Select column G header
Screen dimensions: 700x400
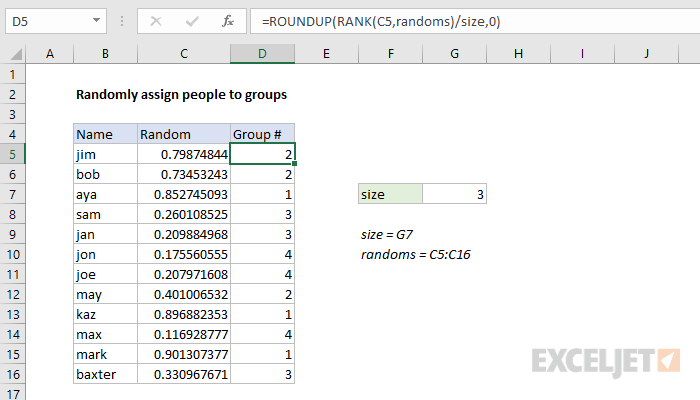tap(454, 53)
